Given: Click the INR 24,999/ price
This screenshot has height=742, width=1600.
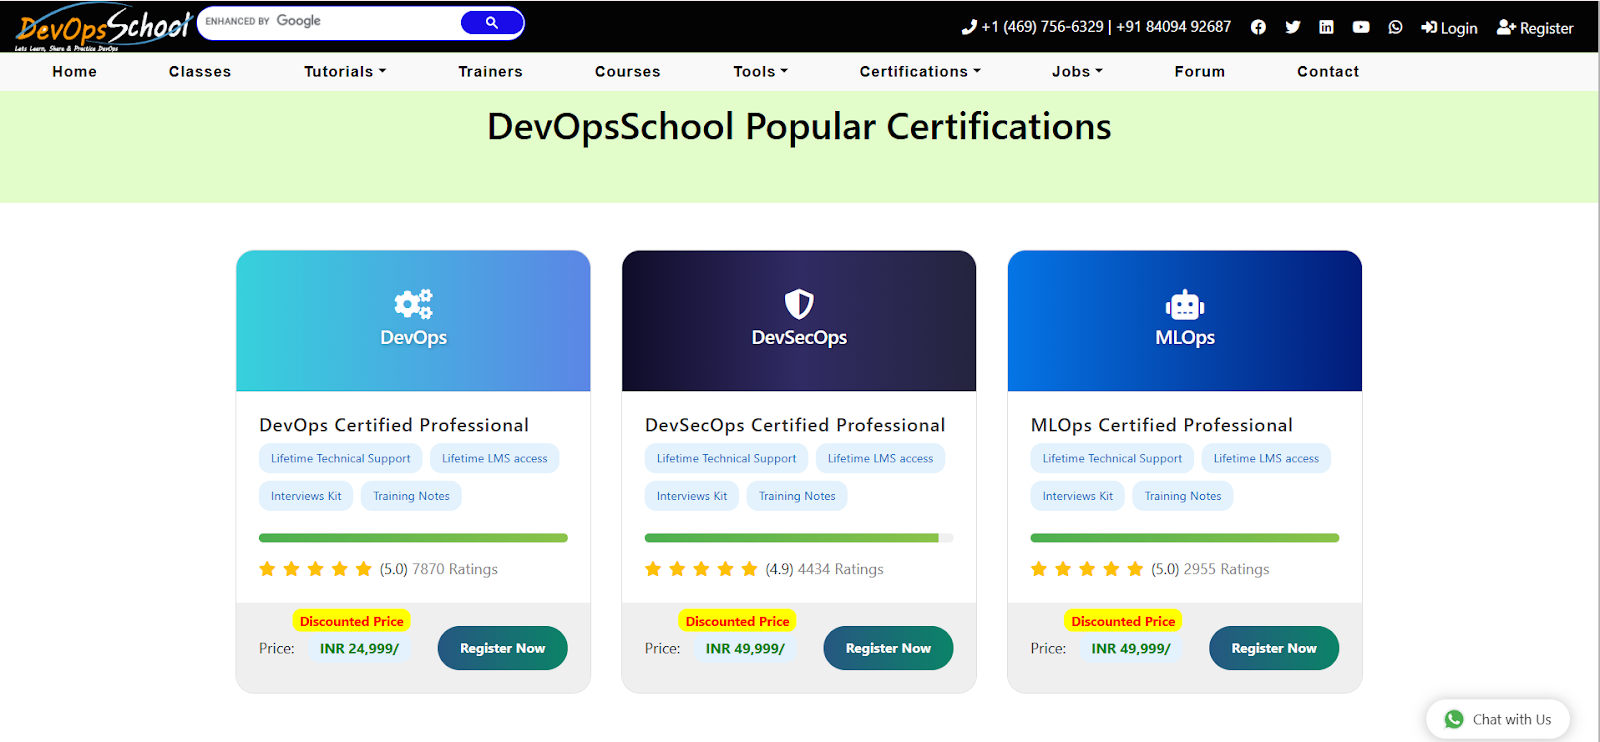Looking at the screenshot, I should pos(359,648).
